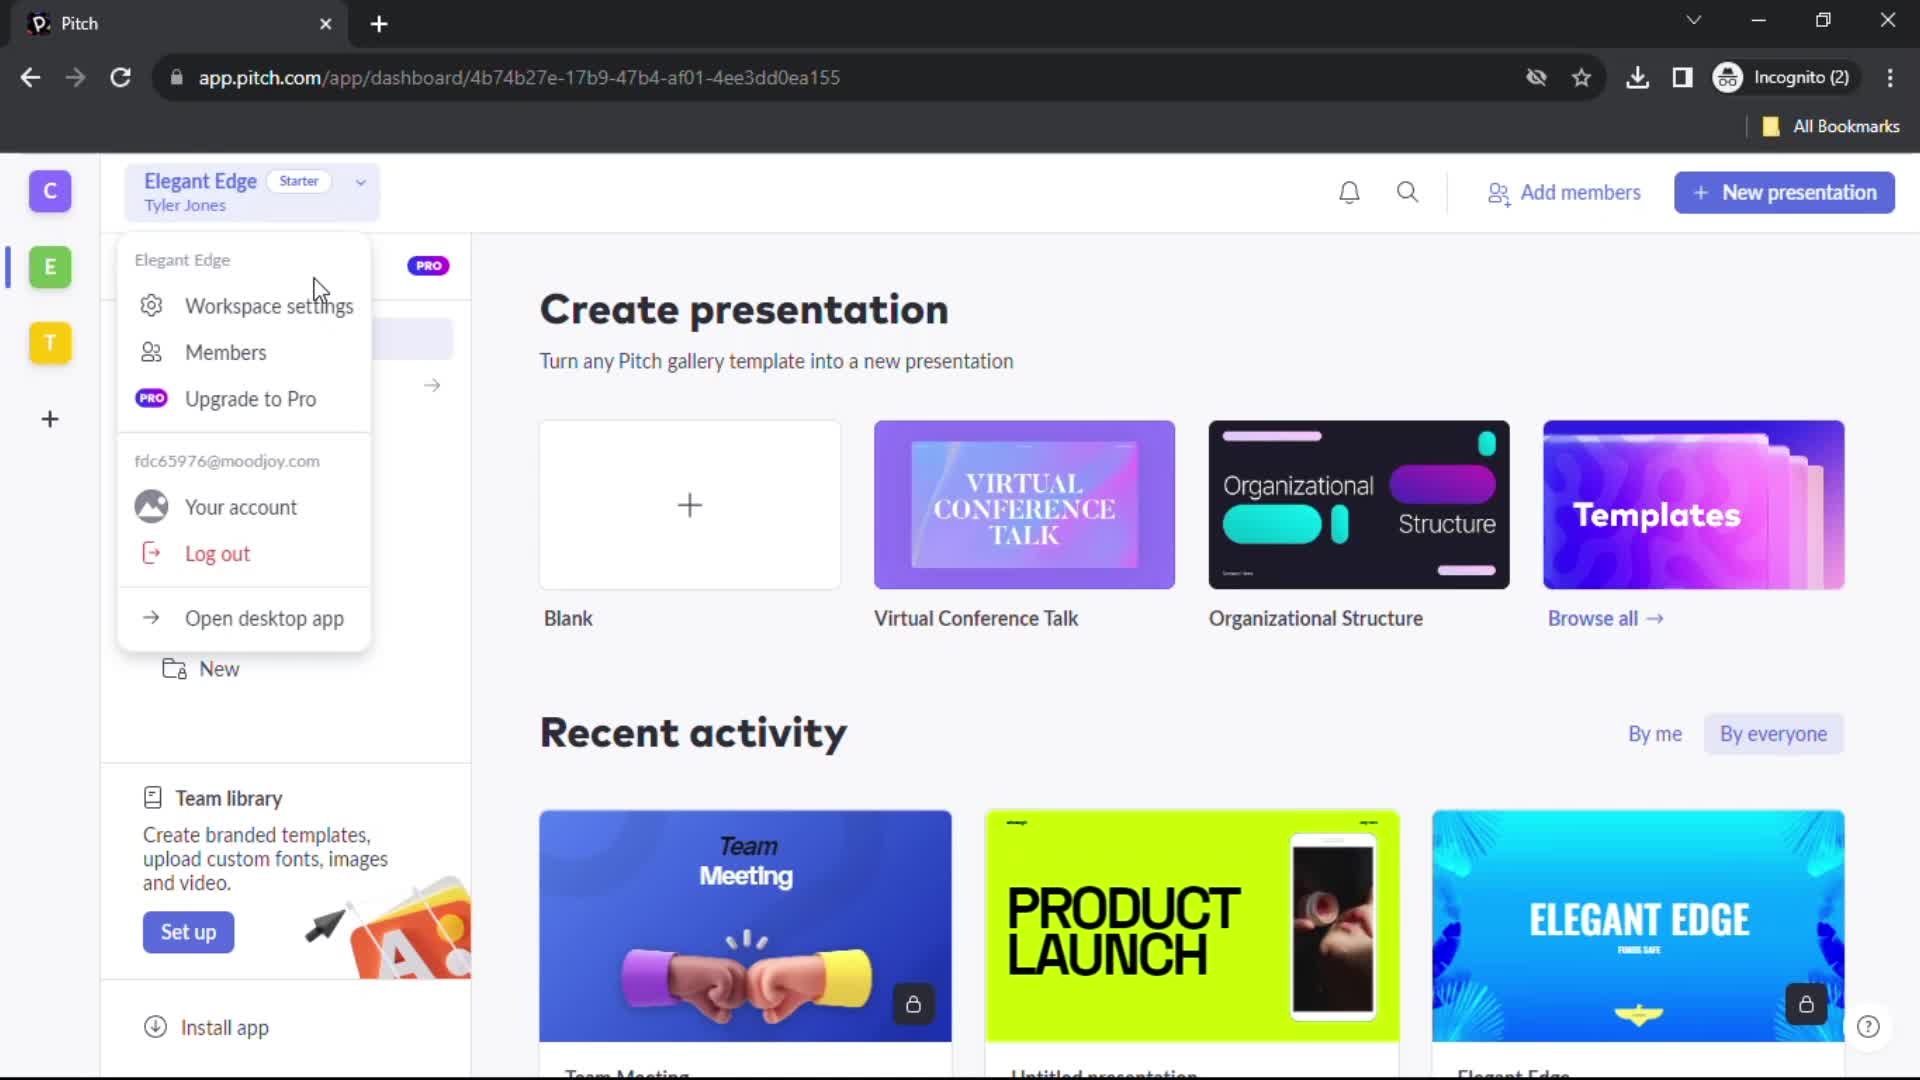
Task: Click Browse all link
Action: (1606, 618)
